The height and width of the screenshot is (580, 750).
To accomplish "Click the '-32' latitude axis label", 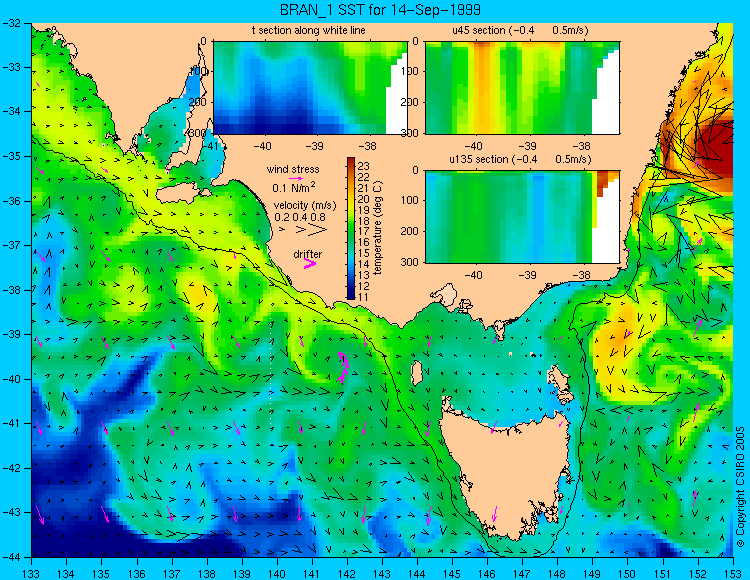I will click(11, 23).
